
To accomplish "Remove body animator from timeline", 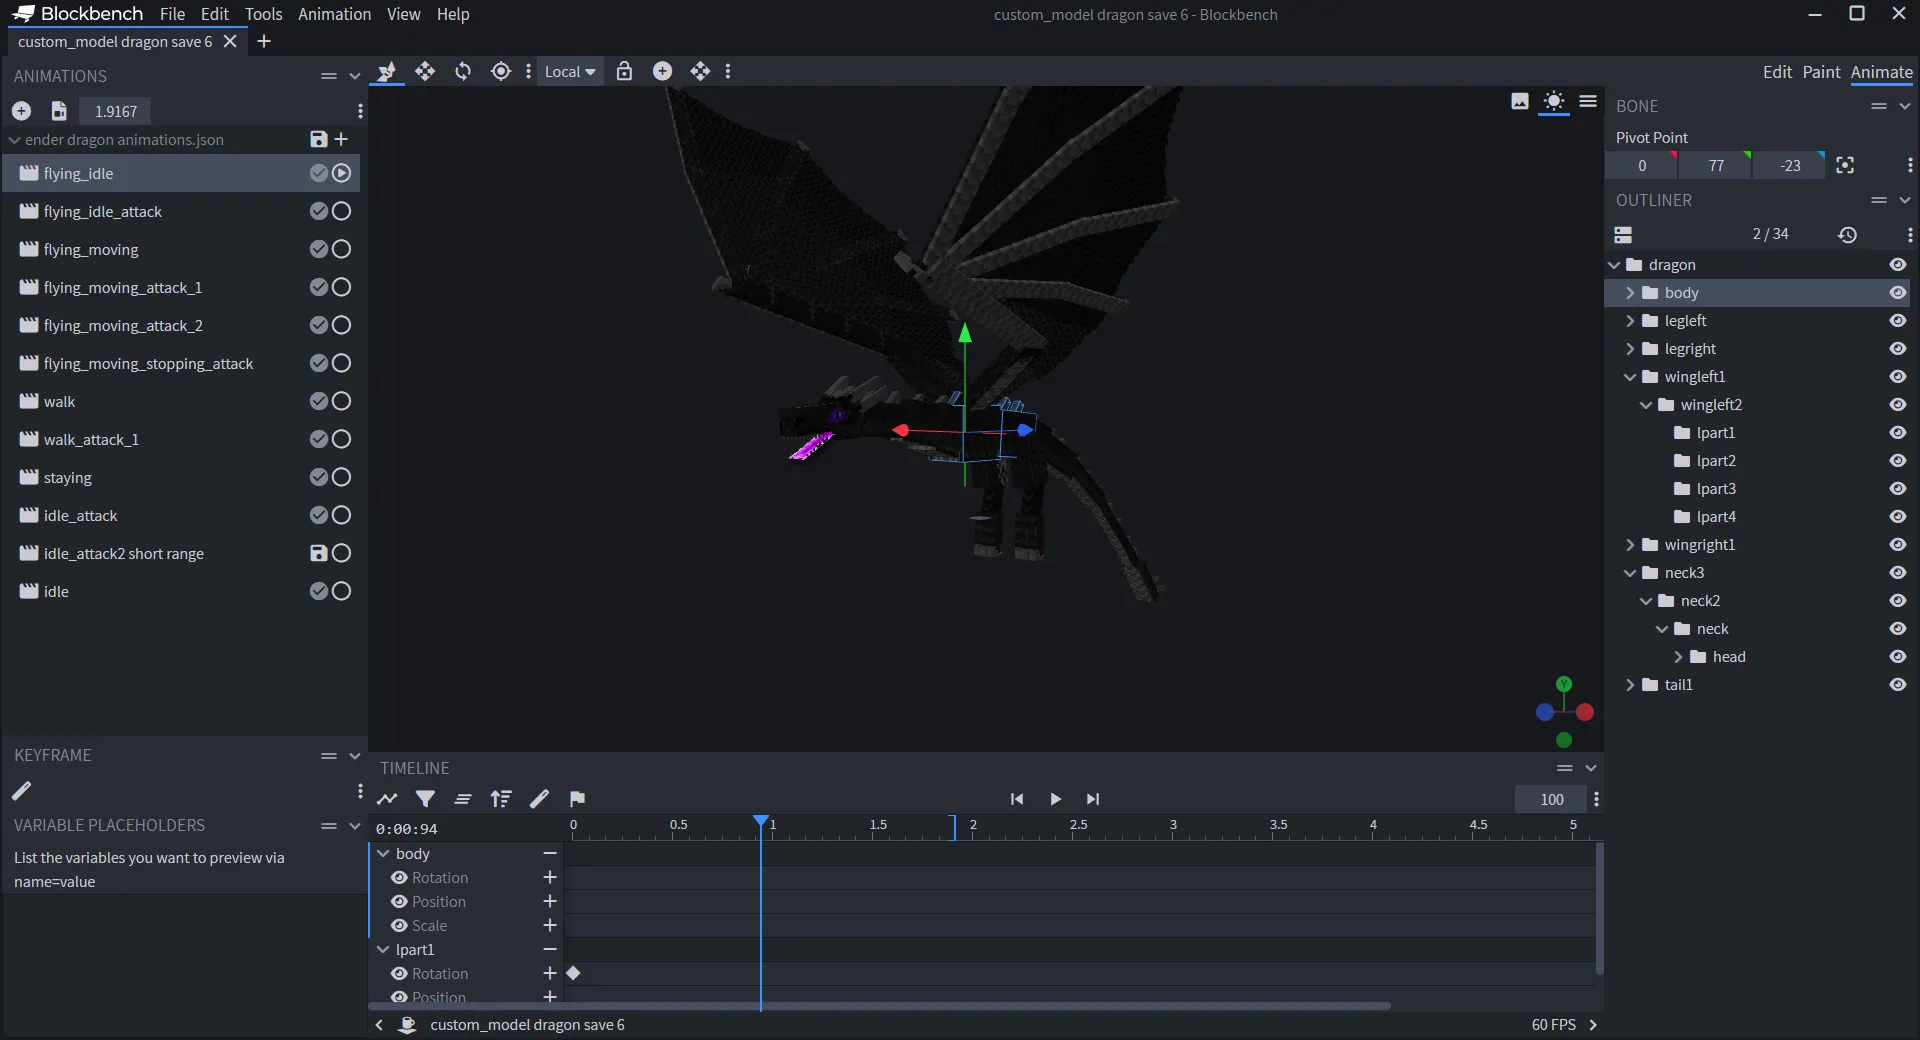I will coord(550,853).
